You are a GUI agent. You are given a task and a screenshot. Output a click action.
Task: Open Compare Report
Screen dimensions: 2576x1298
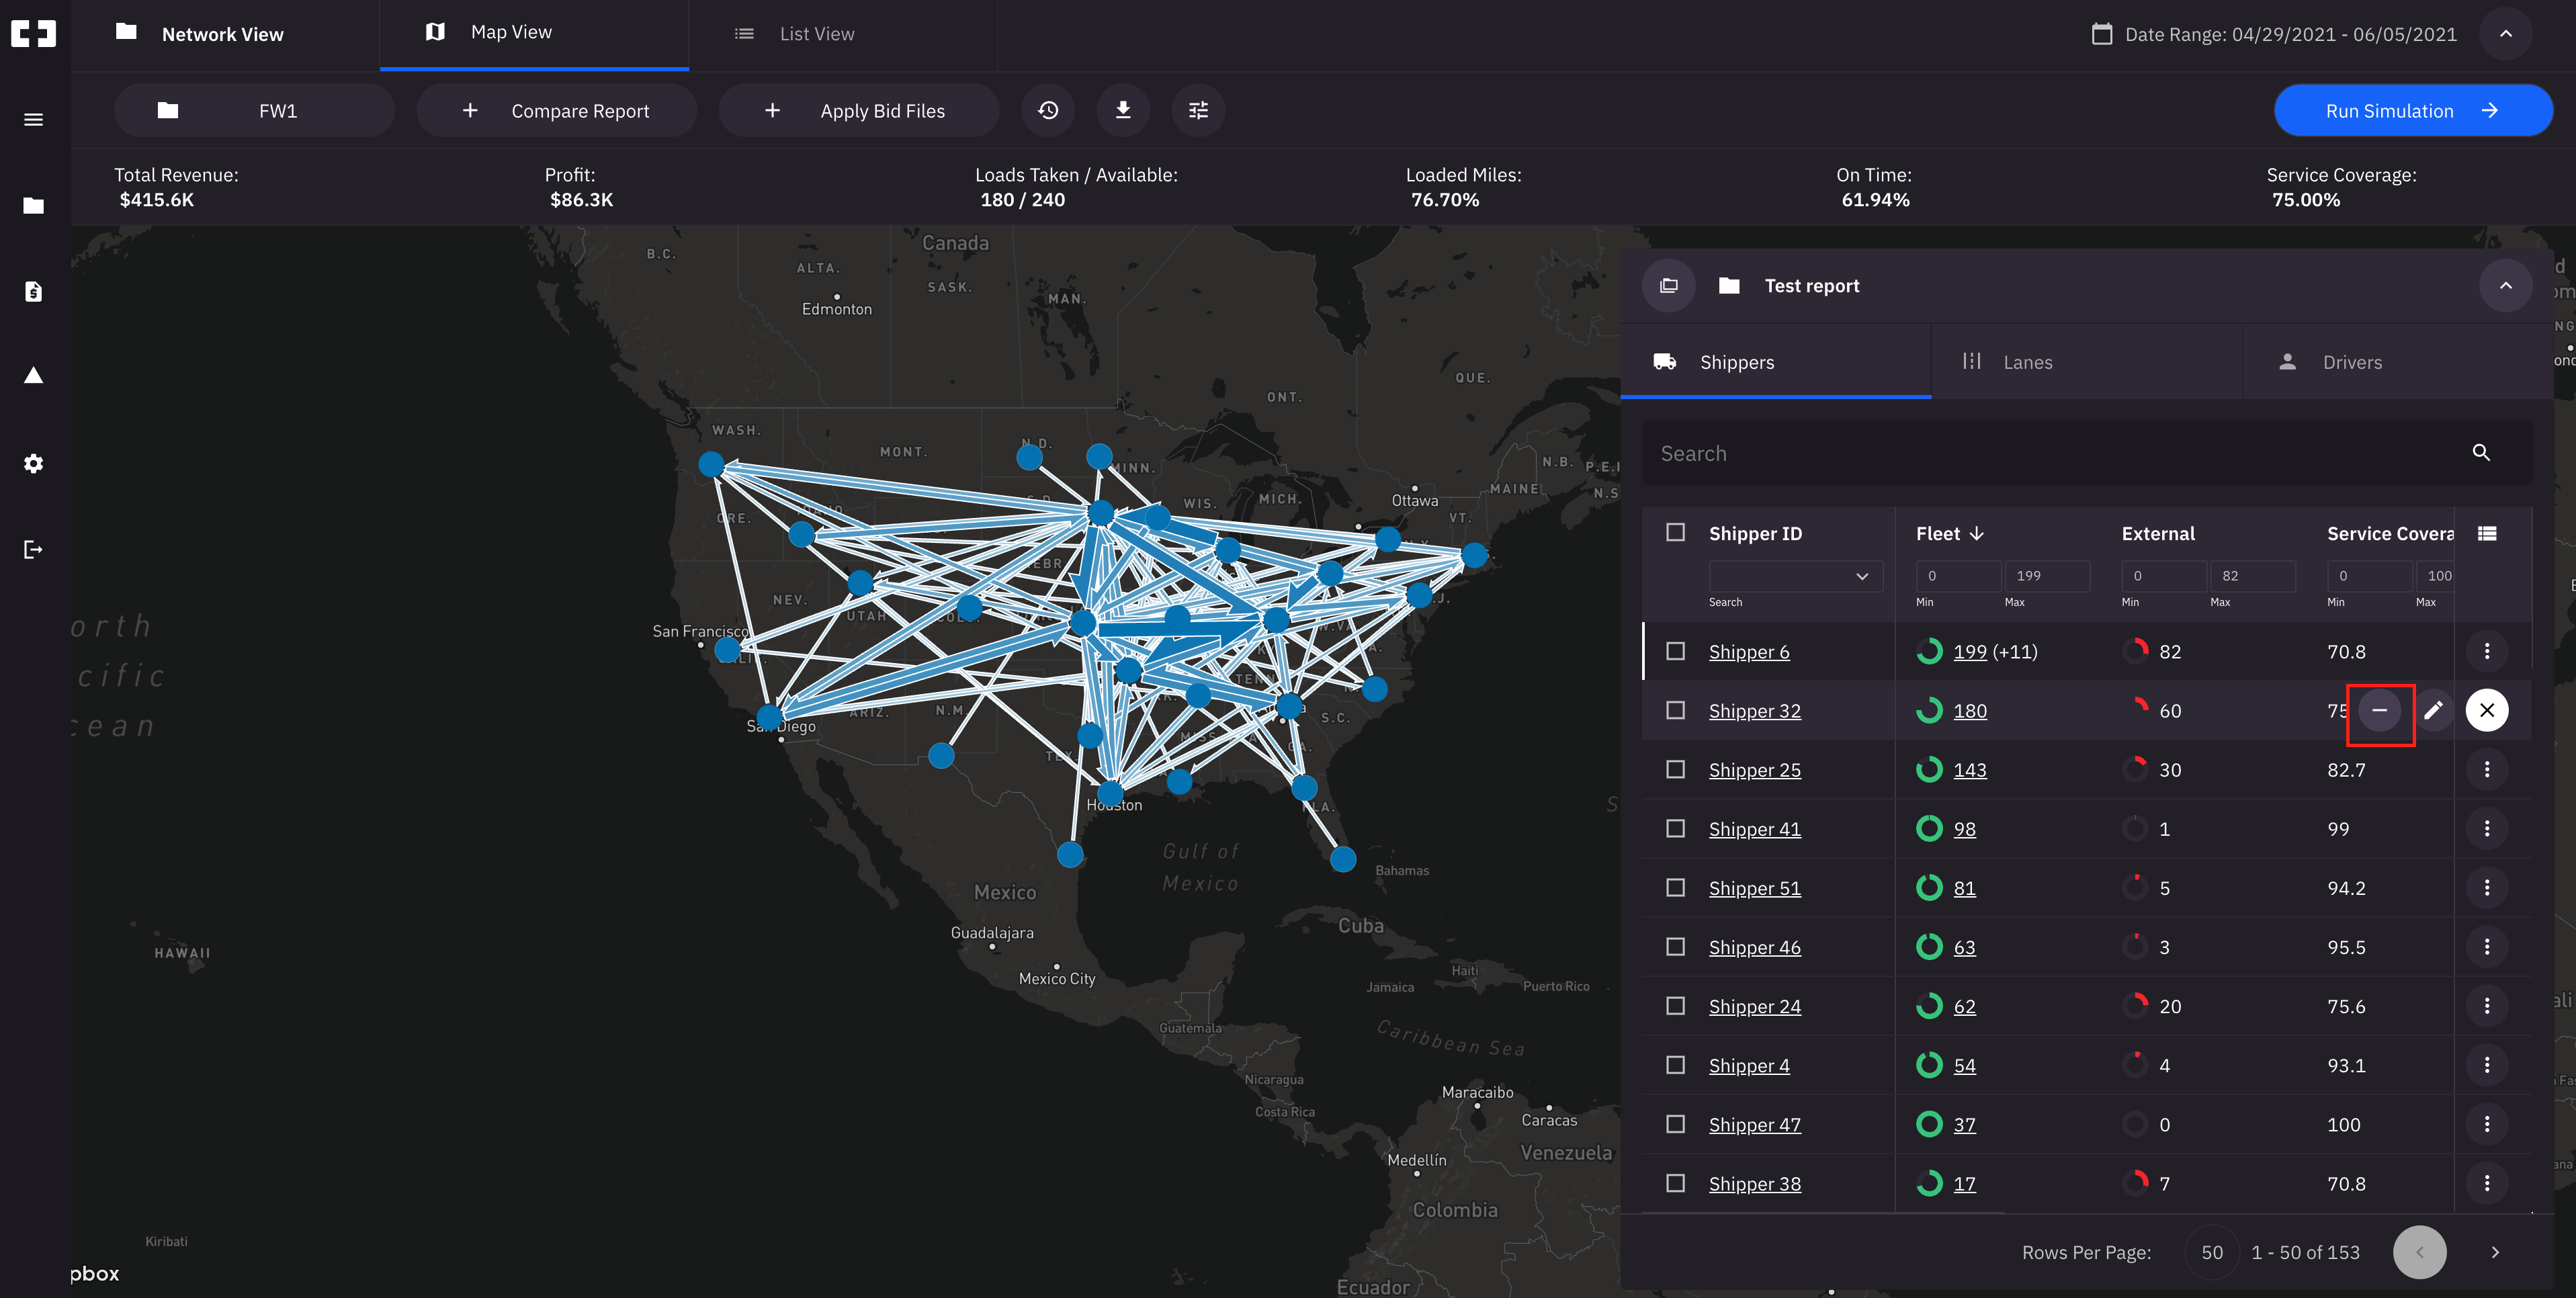tap(557, 110)
